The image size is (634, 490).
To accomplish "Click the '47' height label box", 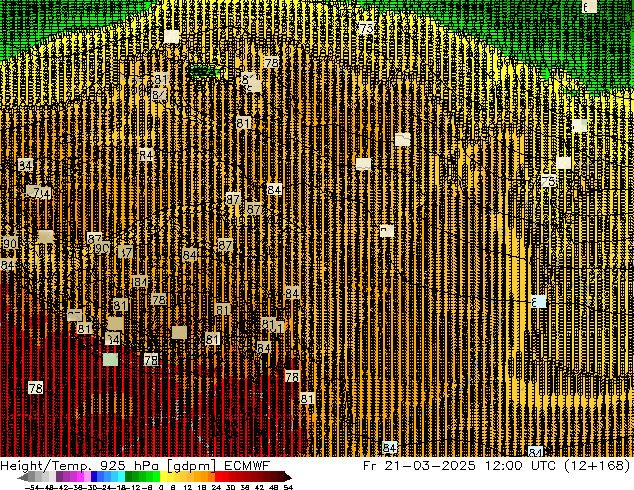I will [125, 252].
